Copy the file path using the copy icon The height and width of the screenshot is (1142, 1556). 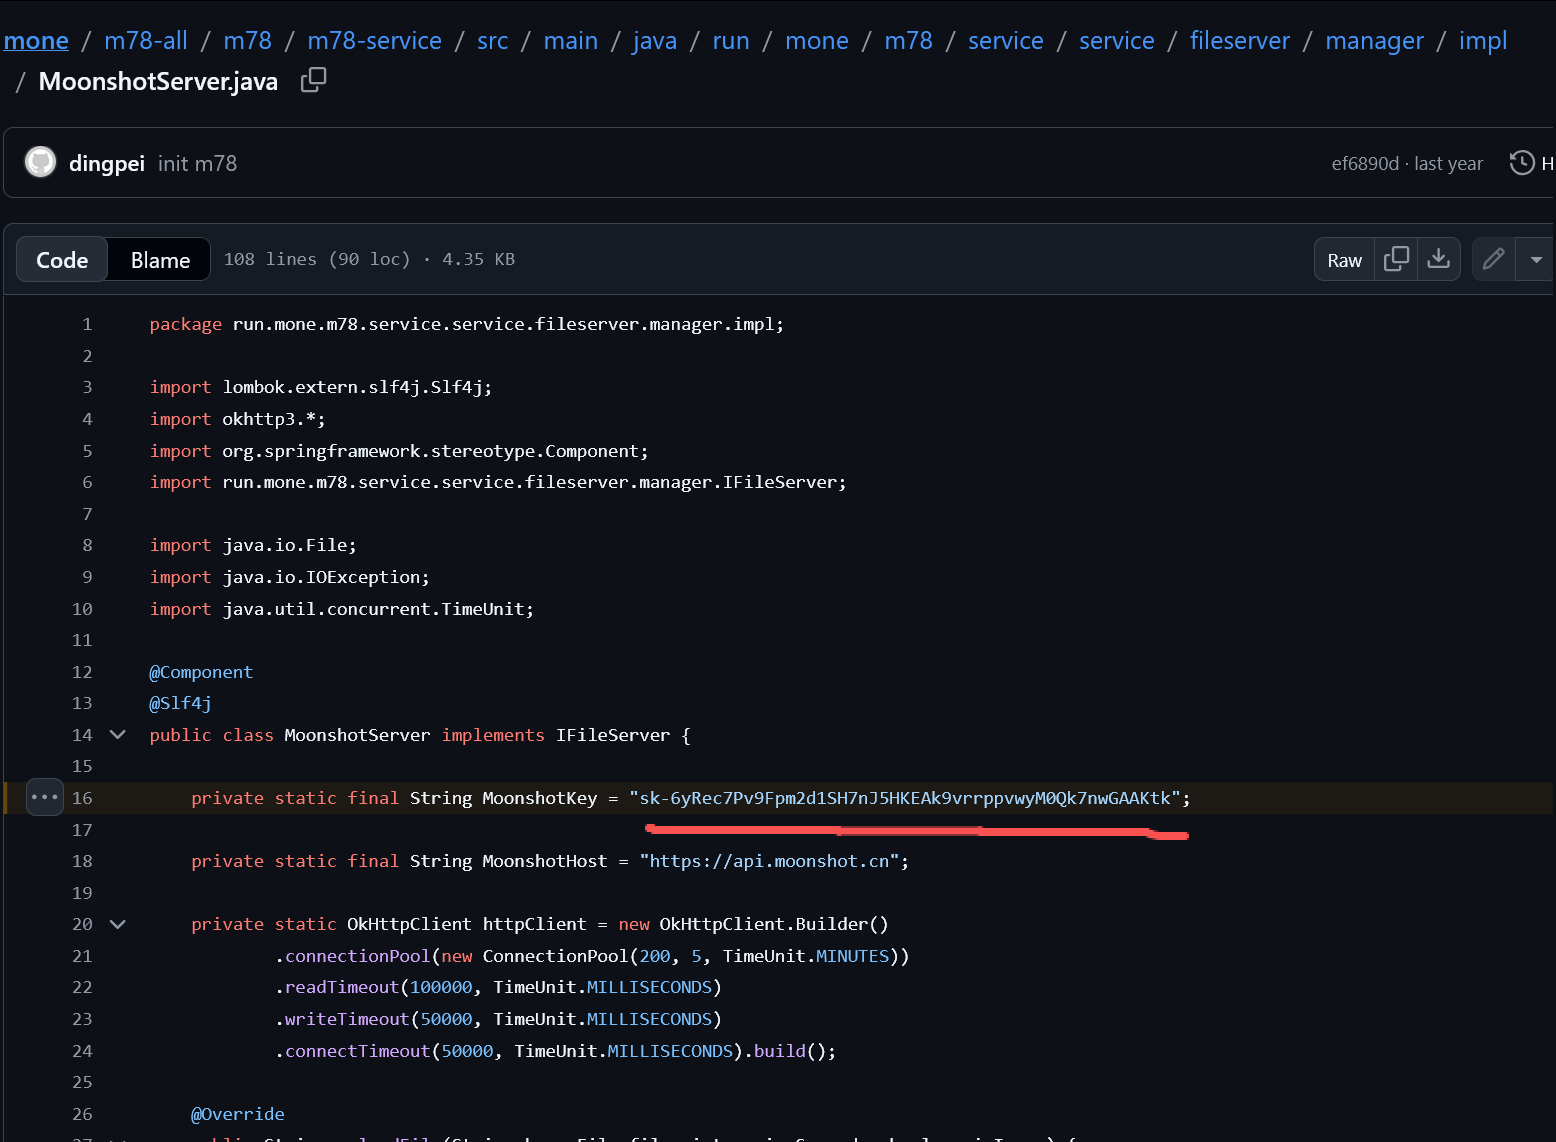pos(313,80)
